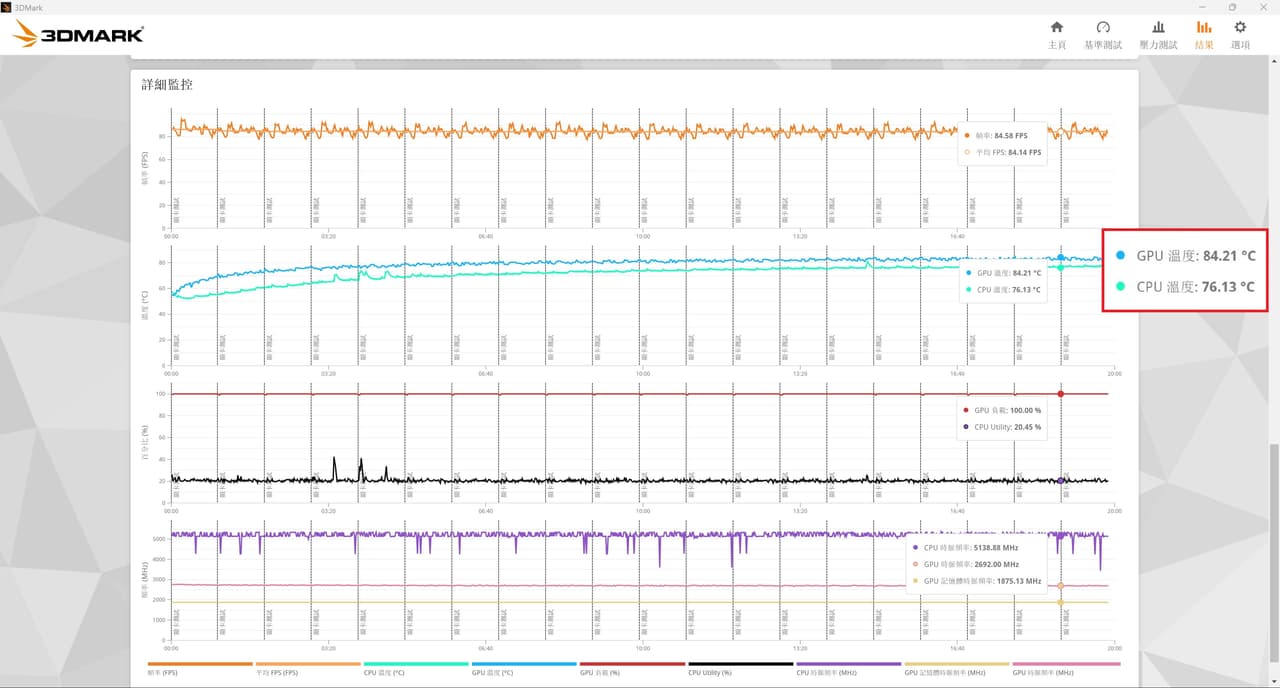
Task: Click GPU load data point on chart
Action: (x=1060, y=394)
